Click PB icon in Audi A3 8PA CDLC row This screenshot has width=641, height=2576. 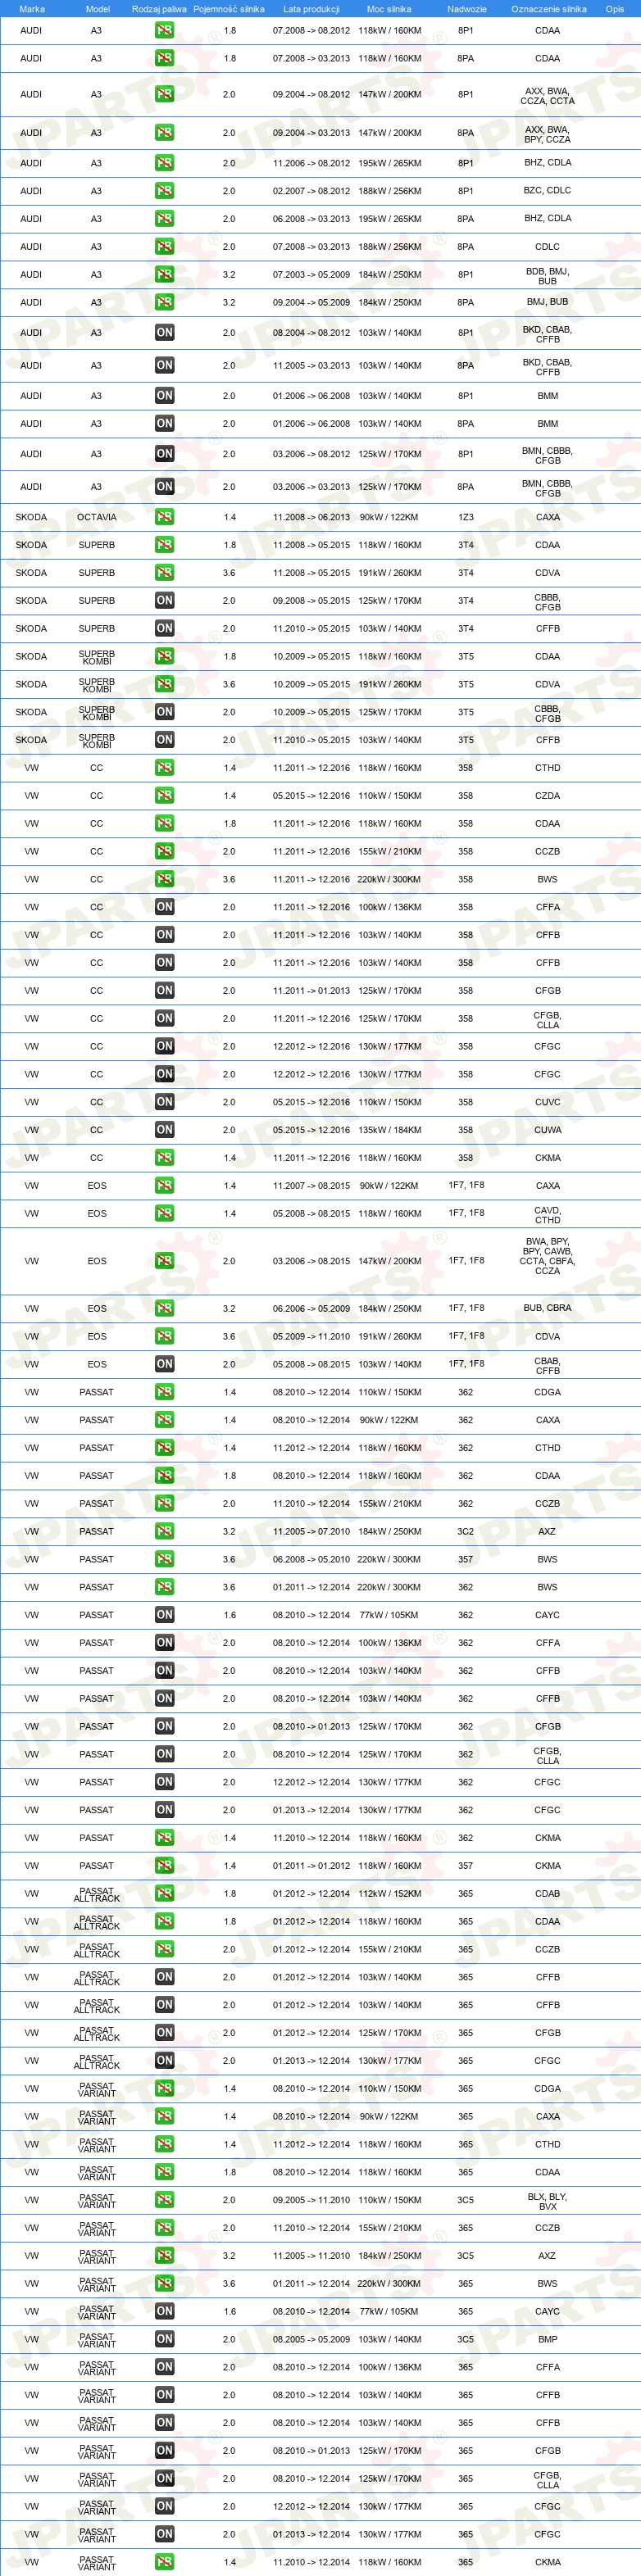[x=164, y=246]
